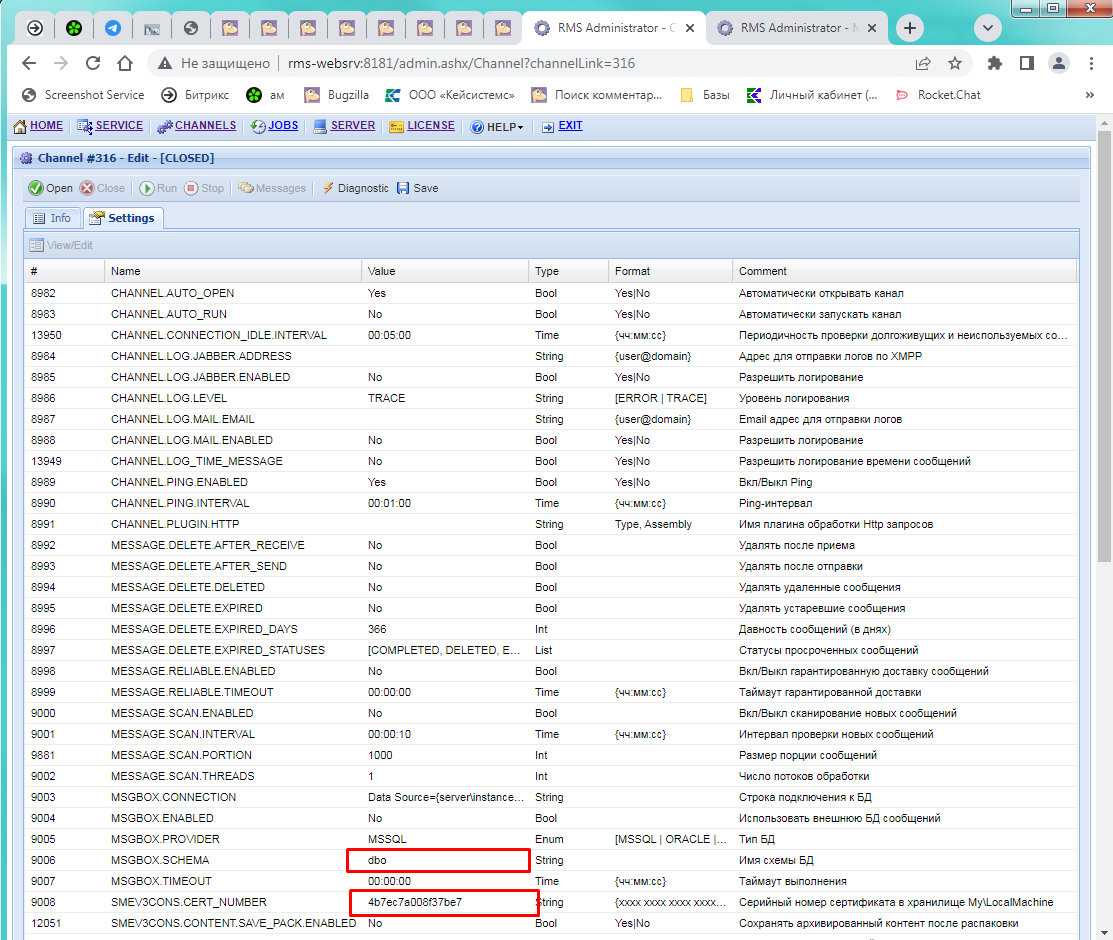This screenshot has height=940, width=1113.
Task: Open the Chrome three-dot menu
Action: (1091, 63)
